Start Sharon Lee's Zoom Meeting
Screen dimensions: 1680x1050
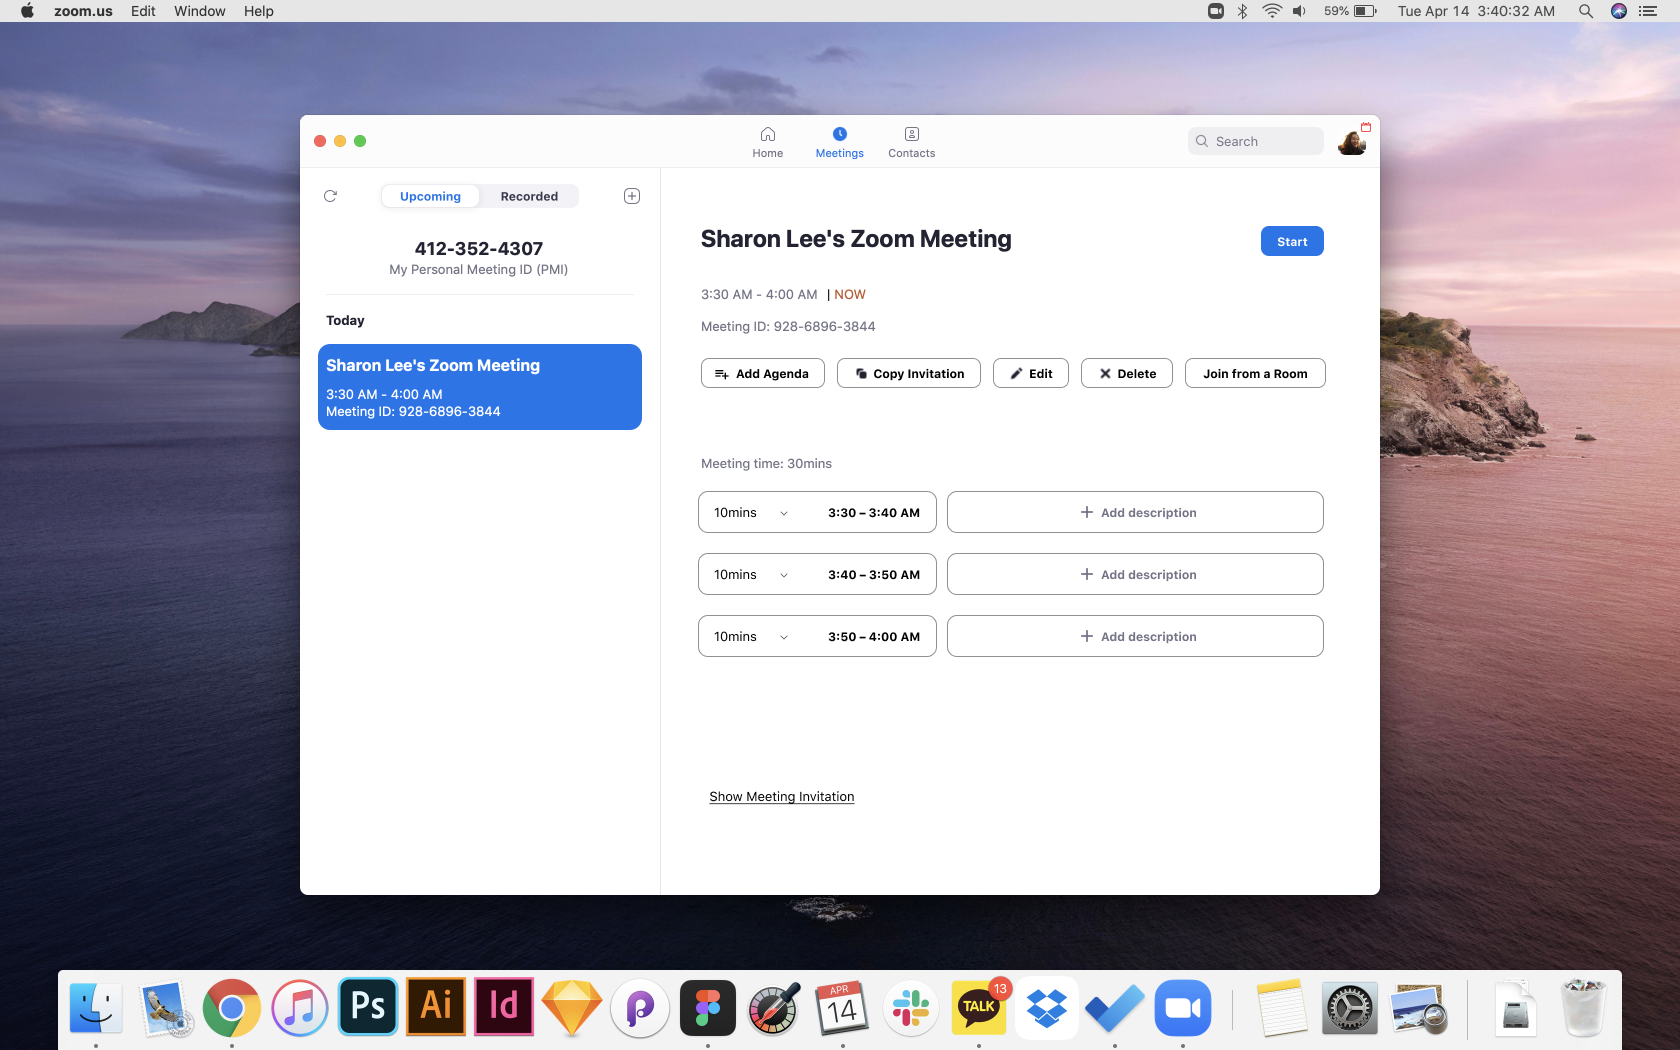[x=1292, y=241]
